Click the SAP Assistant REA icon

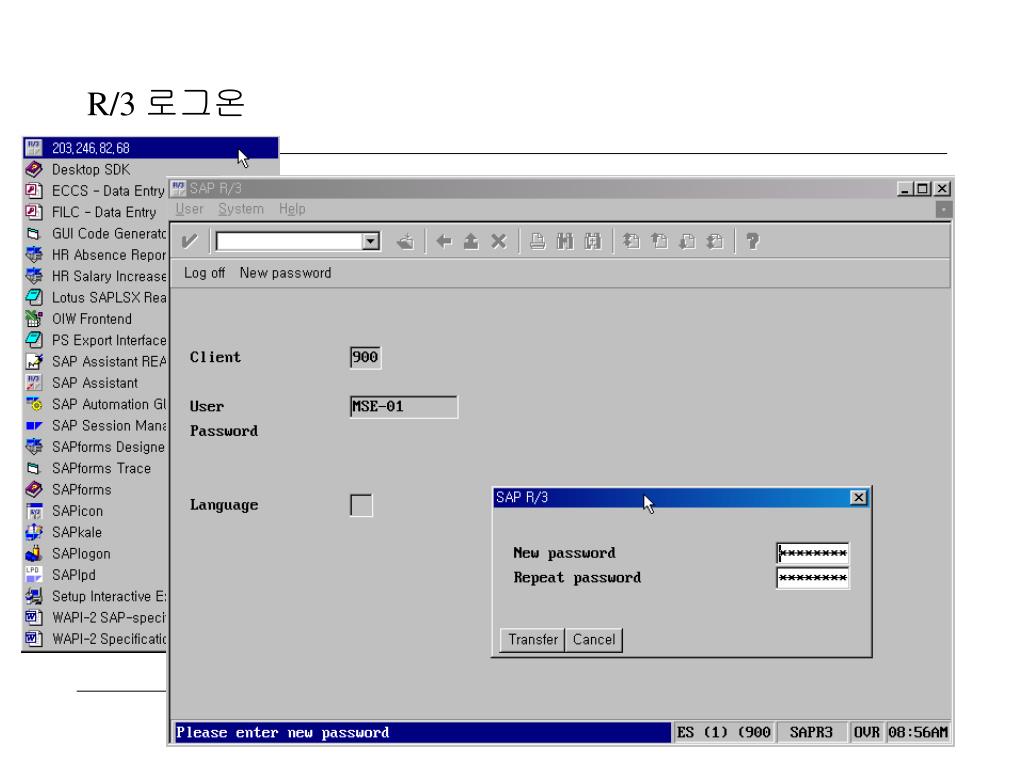click(x=34, y=362)
